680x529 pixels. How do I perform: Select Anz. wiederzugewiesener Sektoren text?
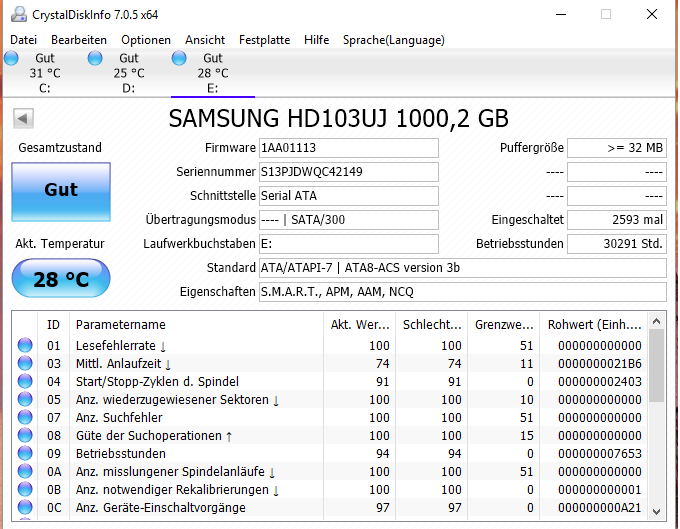172,399
